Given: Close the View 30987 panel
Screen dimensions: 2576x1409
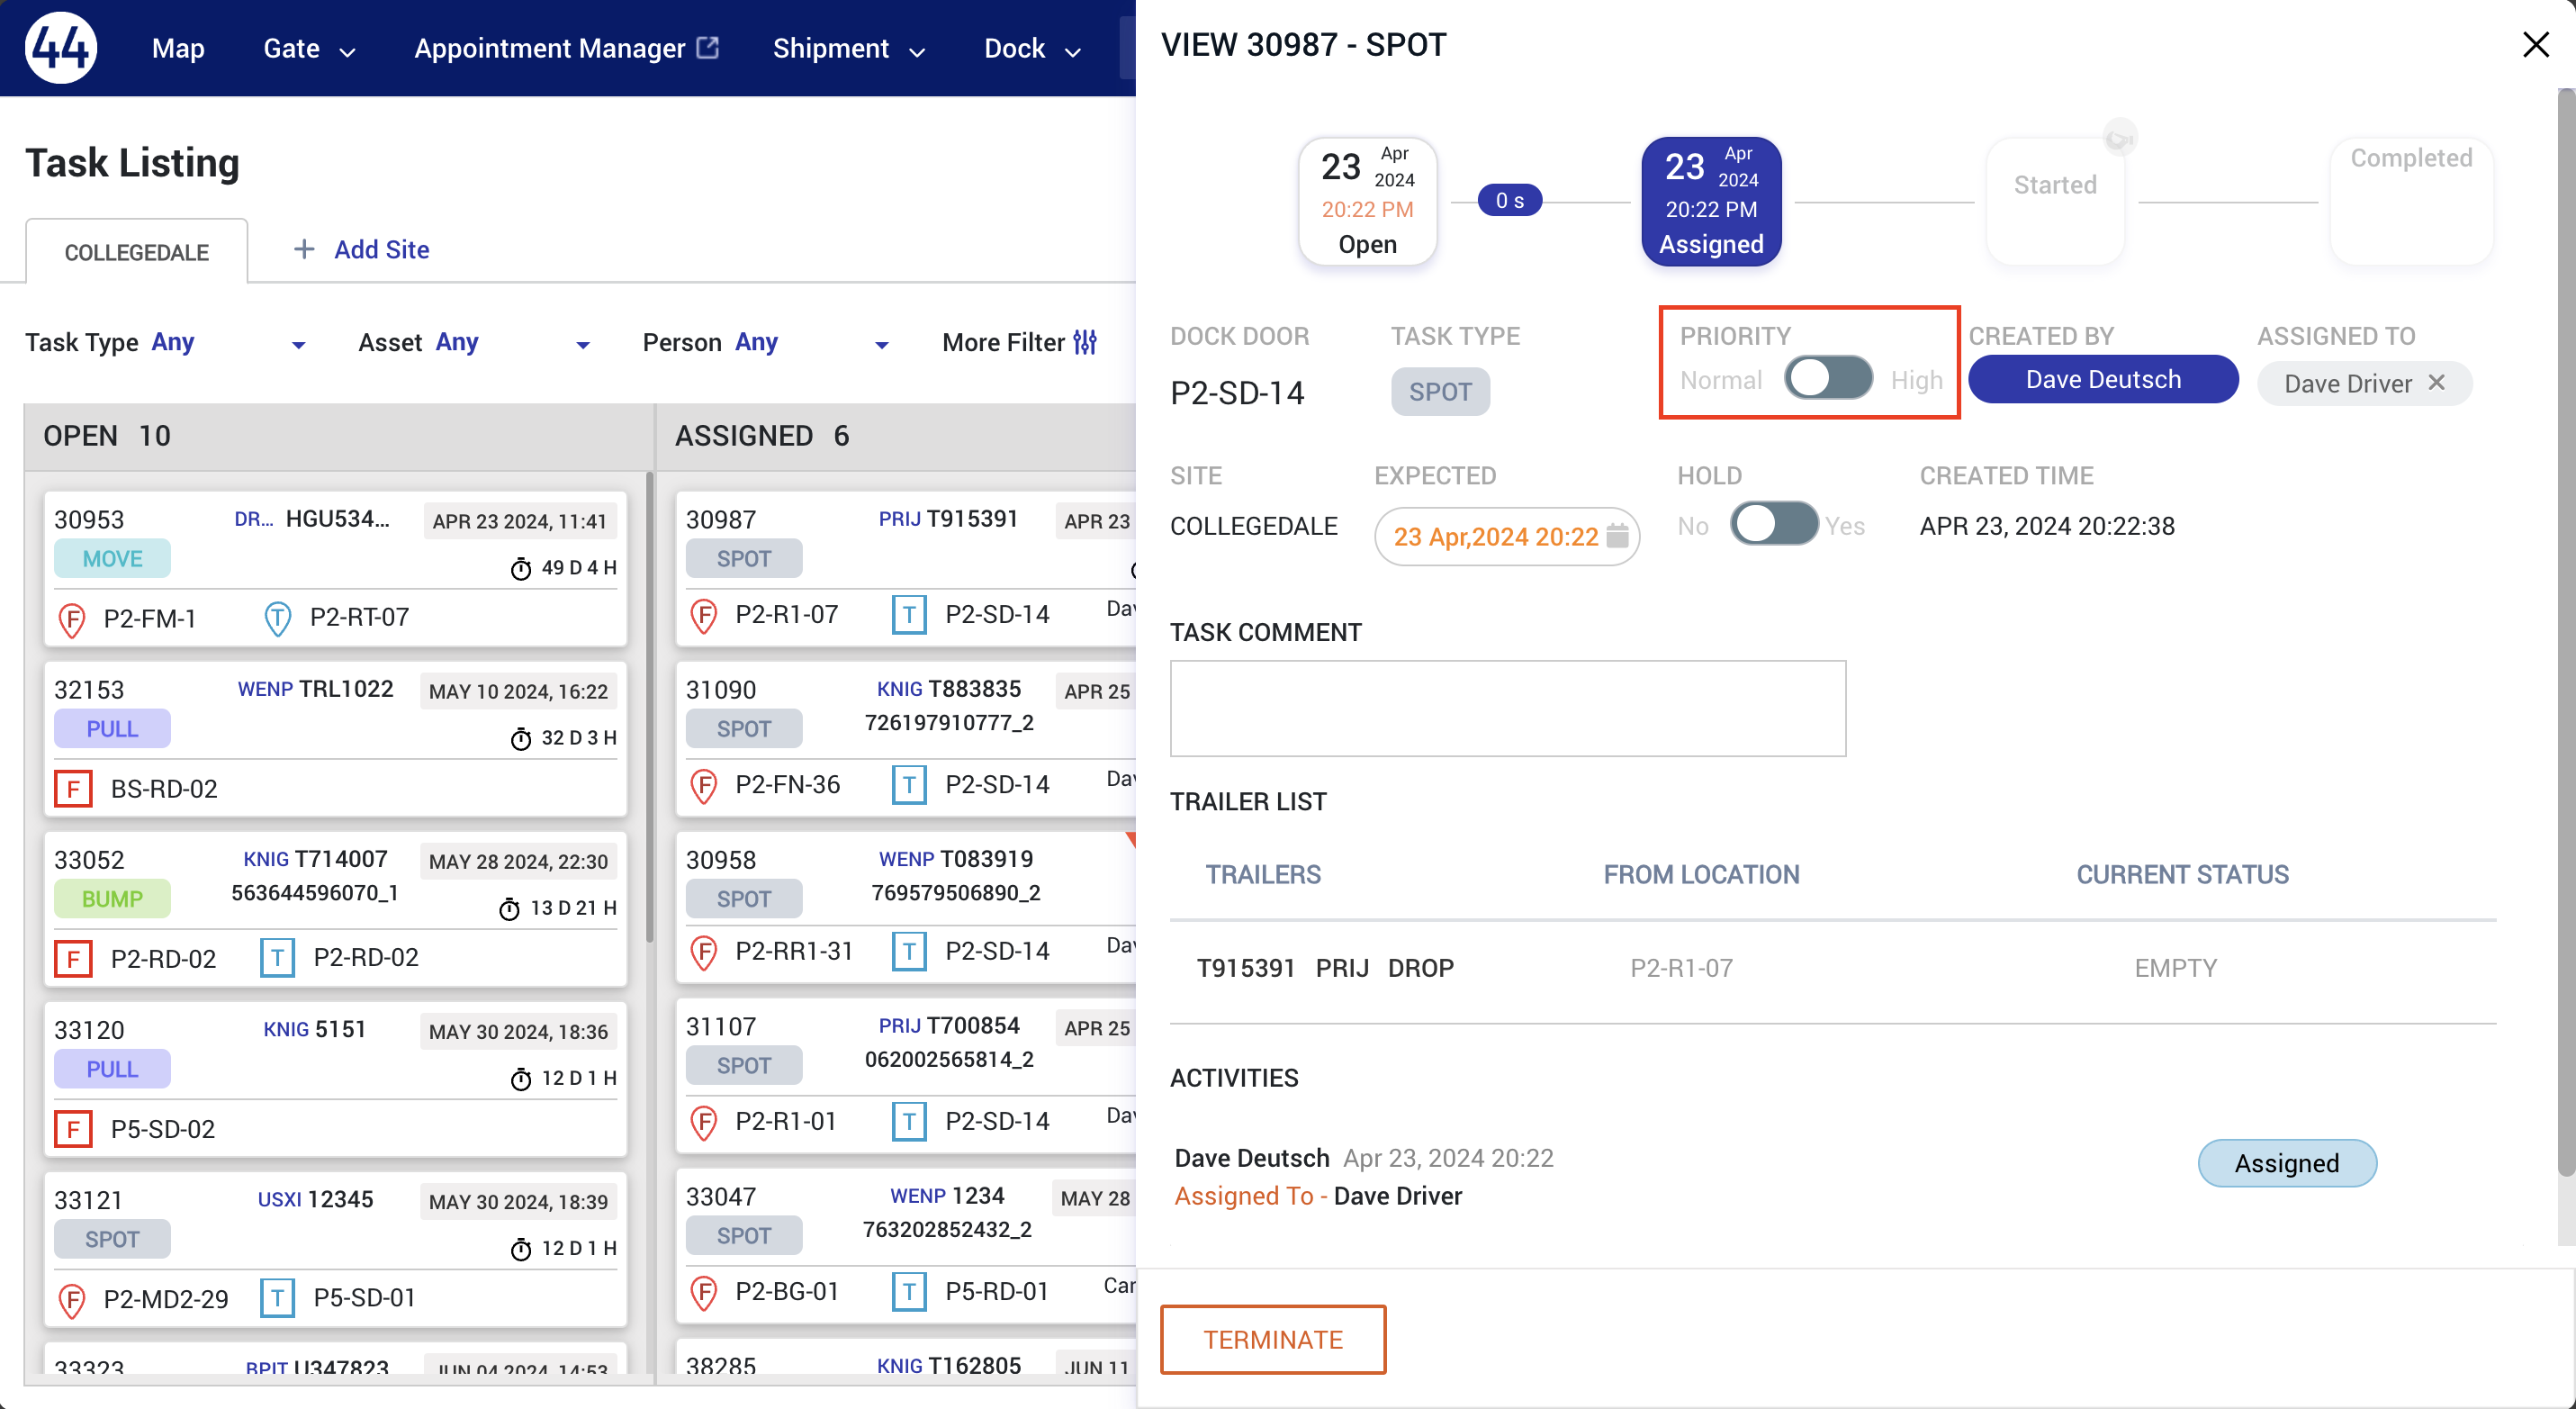Looking at the screenshot, I should click(2535, 44).
